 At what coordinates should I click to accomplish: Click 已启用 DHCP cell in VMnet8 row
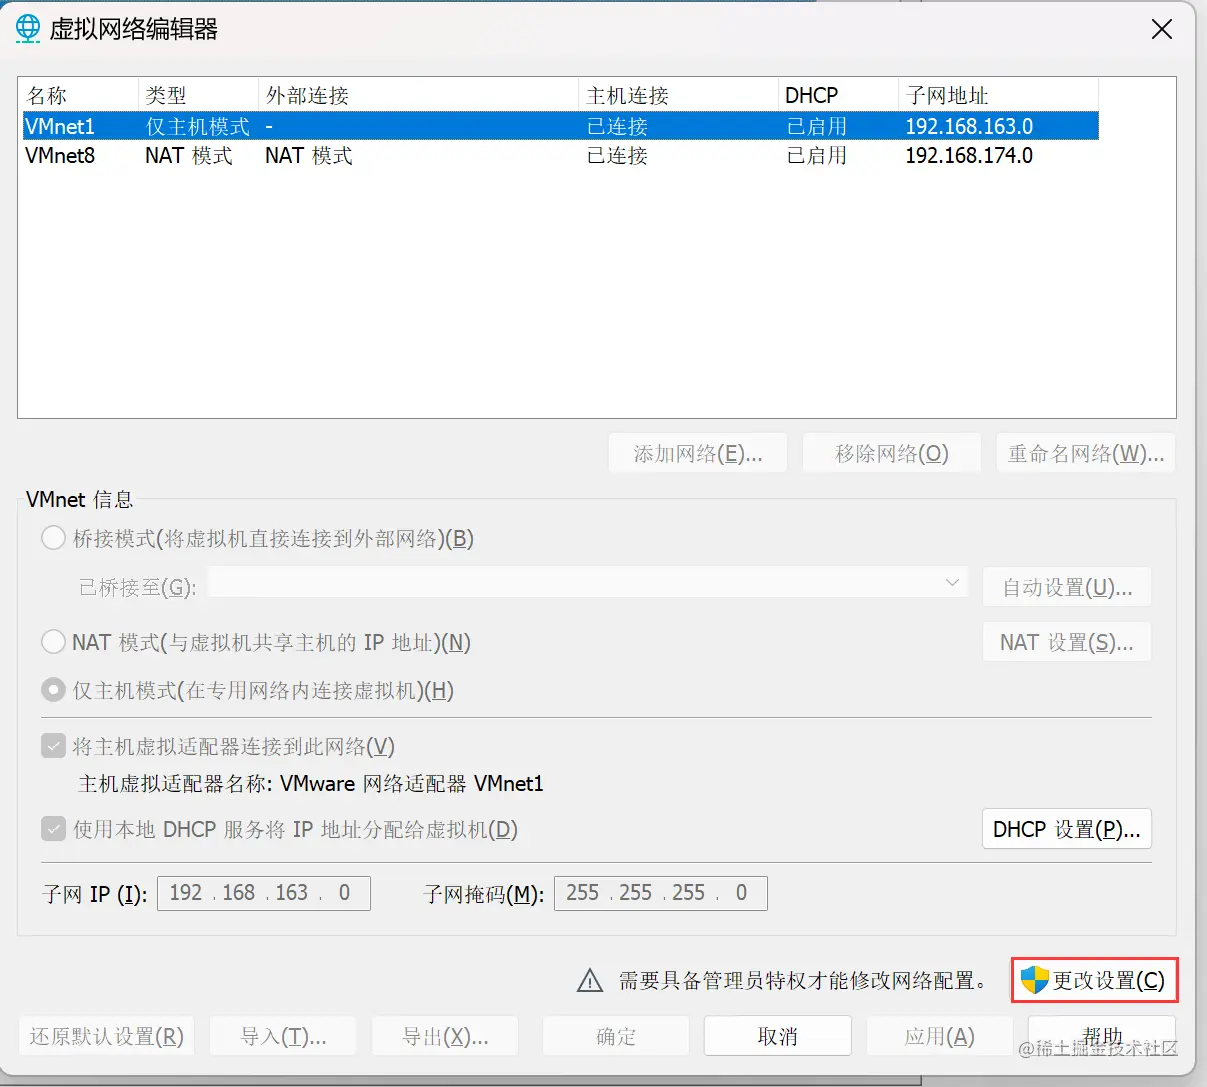[817, 155]
